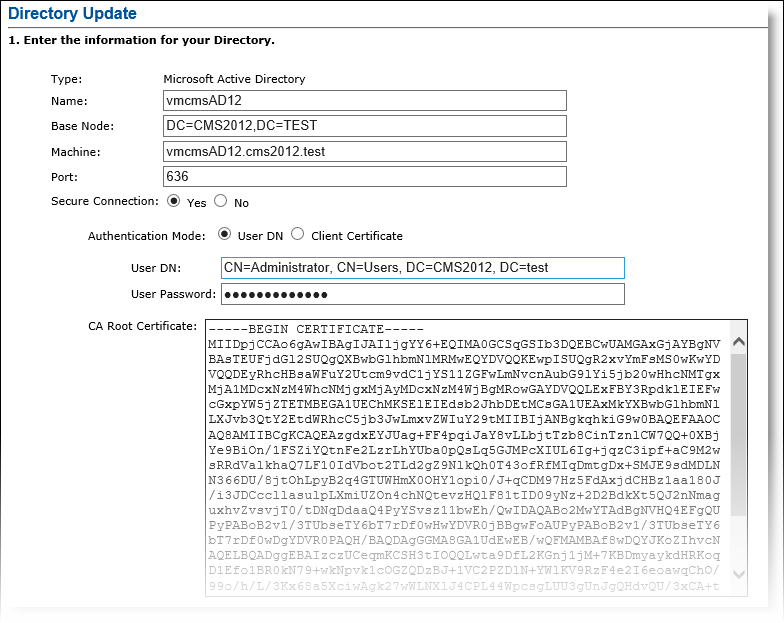Select No for Secure Connection
784x623 pixels.
[x=220, y=201]
